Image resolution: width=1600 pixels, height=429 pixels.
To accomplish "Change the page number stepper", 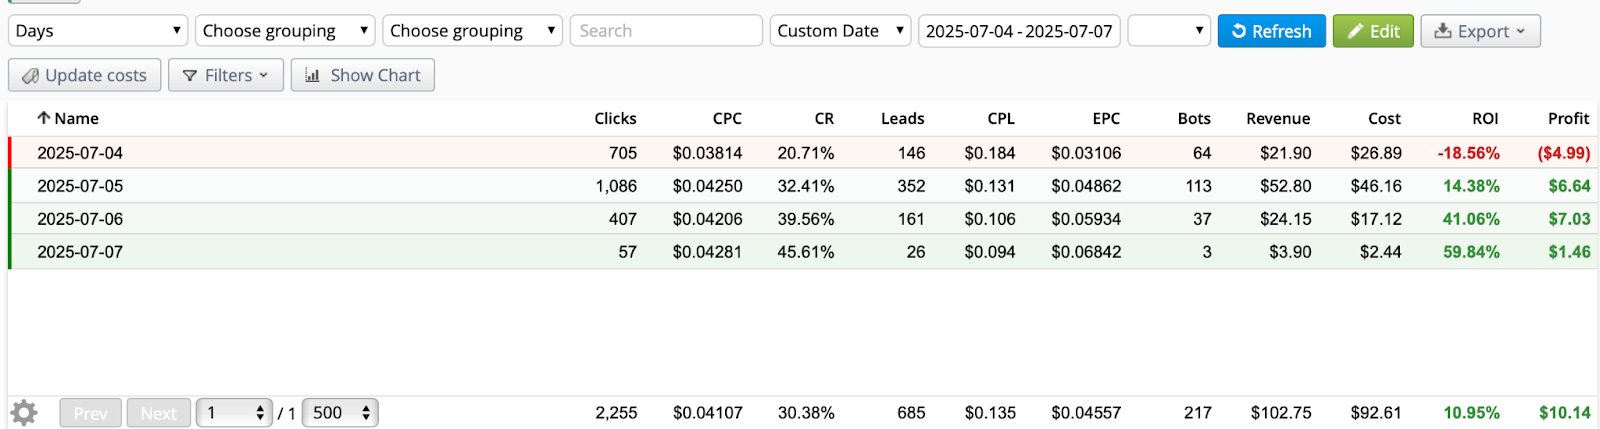I will 234,412.
